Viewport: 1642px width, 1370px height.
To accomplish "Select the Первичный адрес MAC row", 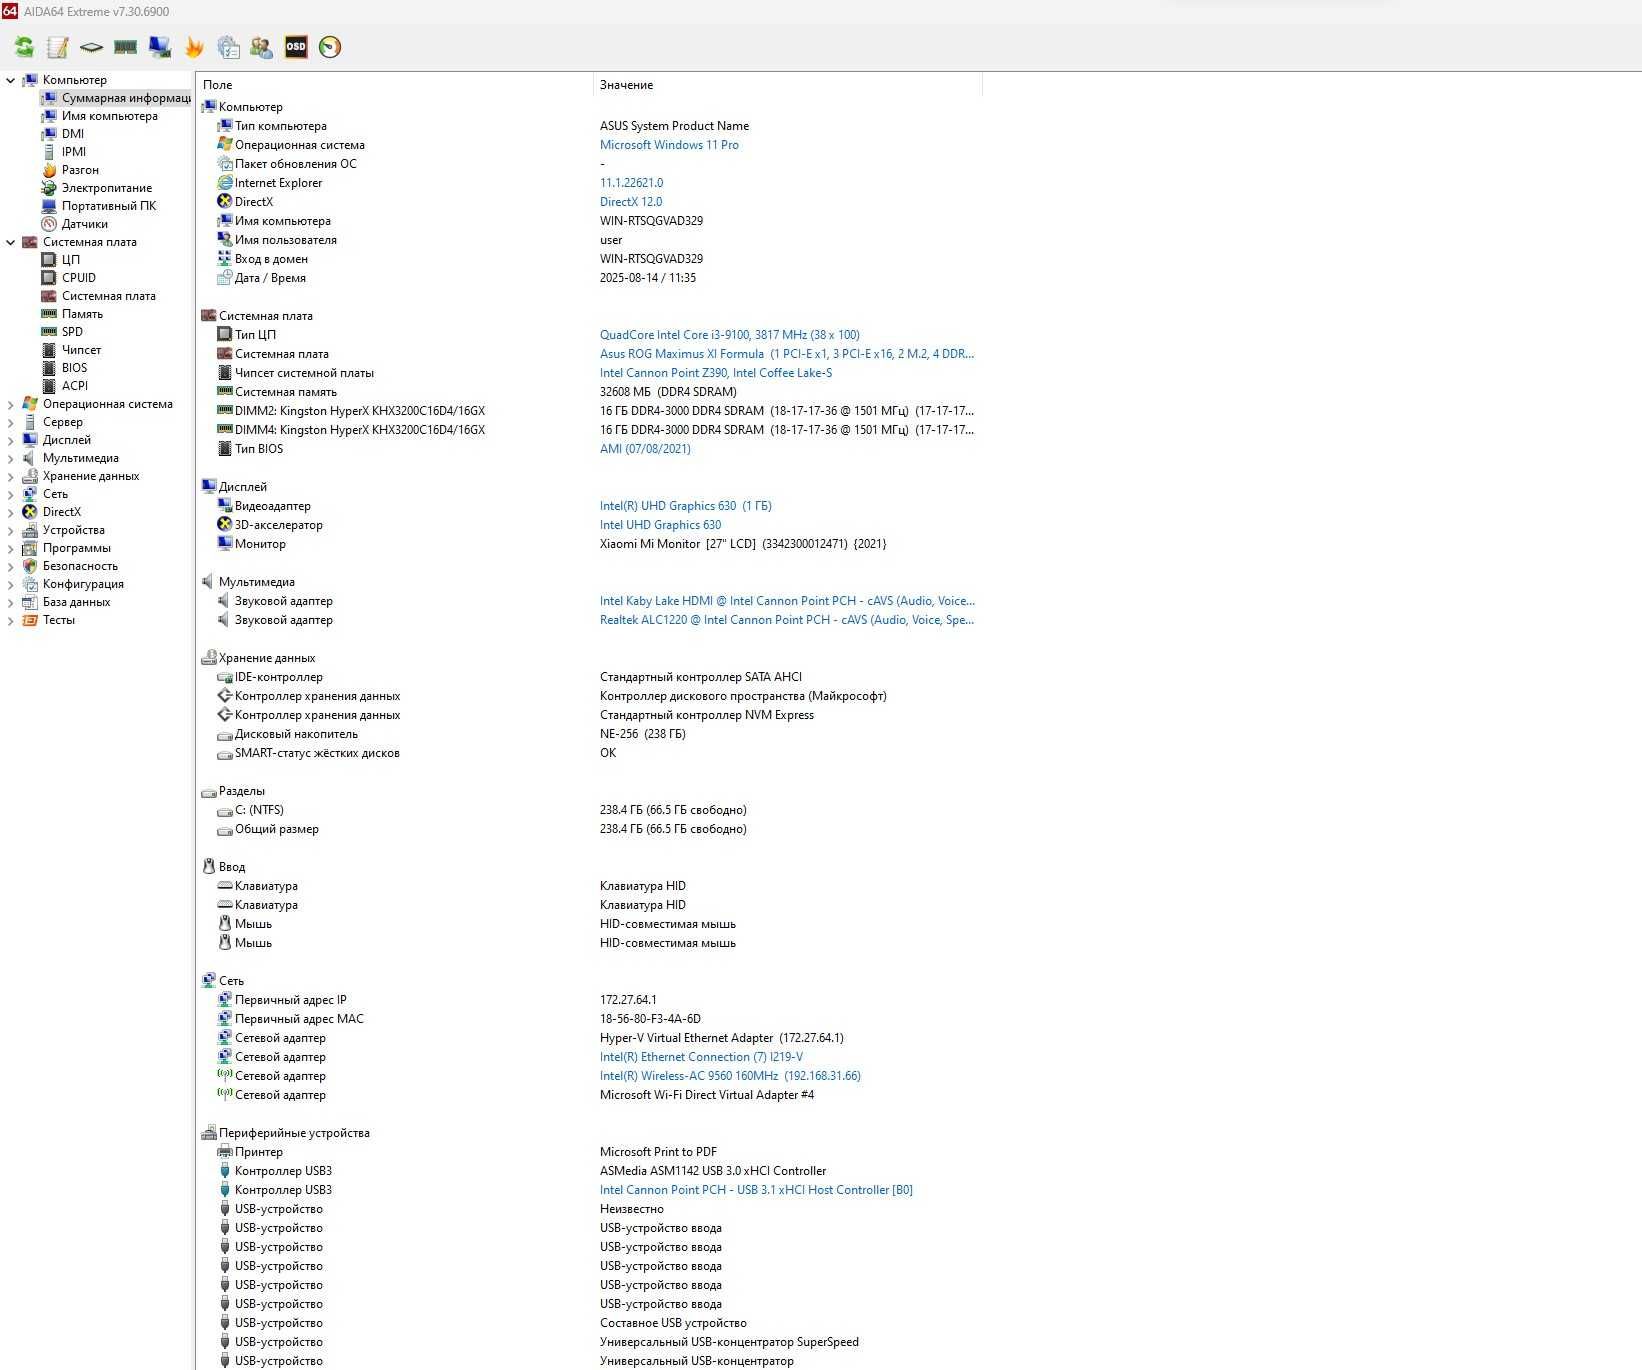I will pos(590,1019).
